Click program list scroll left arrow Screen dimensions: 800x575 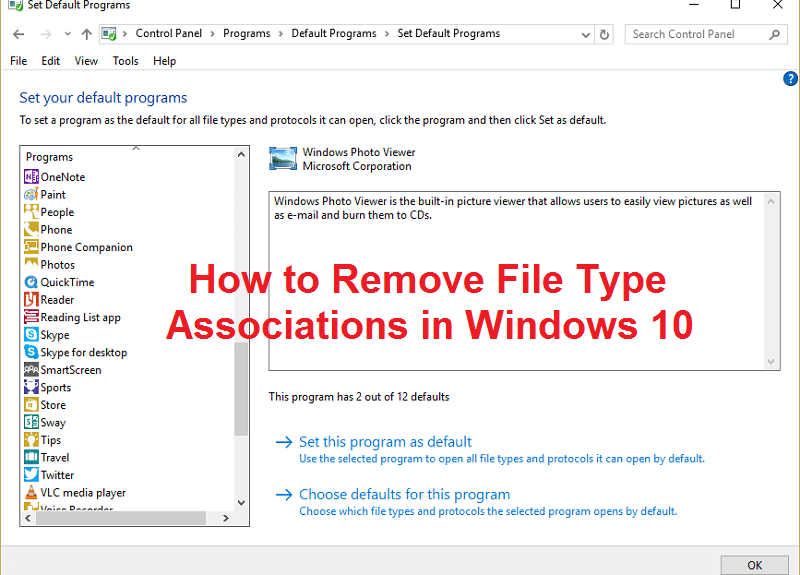point(28,518)
